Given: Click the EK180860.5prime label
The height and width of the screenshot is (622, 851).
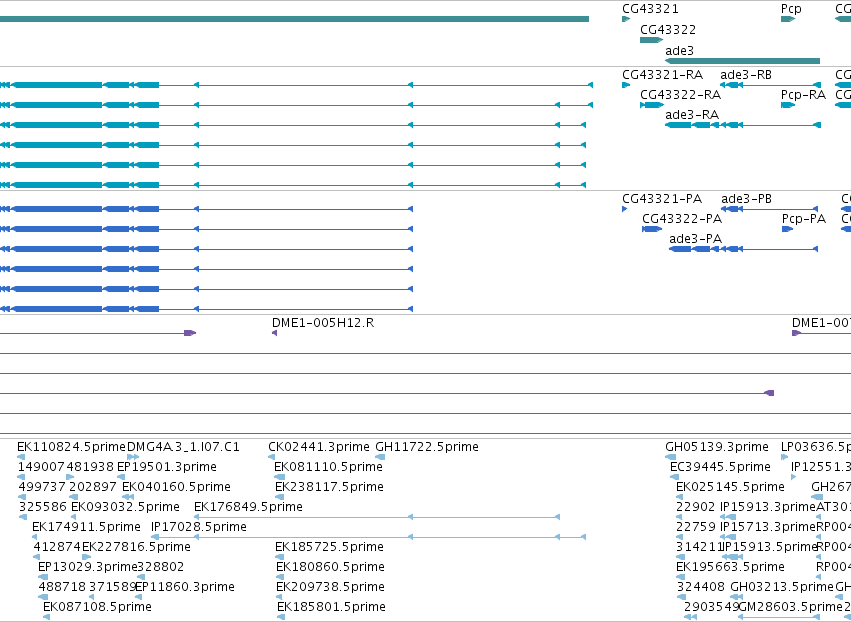Looking at the screenshot, I should click(x=331, y=567).
